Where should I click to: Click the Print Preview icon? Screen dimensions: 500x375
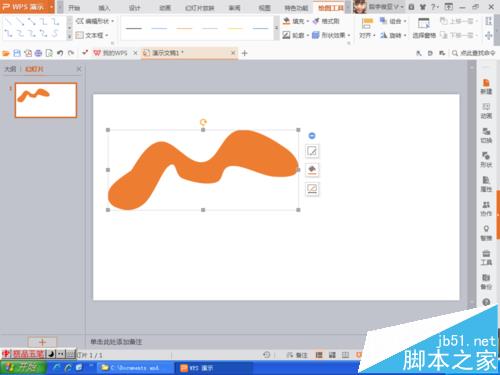pos(49,53)
